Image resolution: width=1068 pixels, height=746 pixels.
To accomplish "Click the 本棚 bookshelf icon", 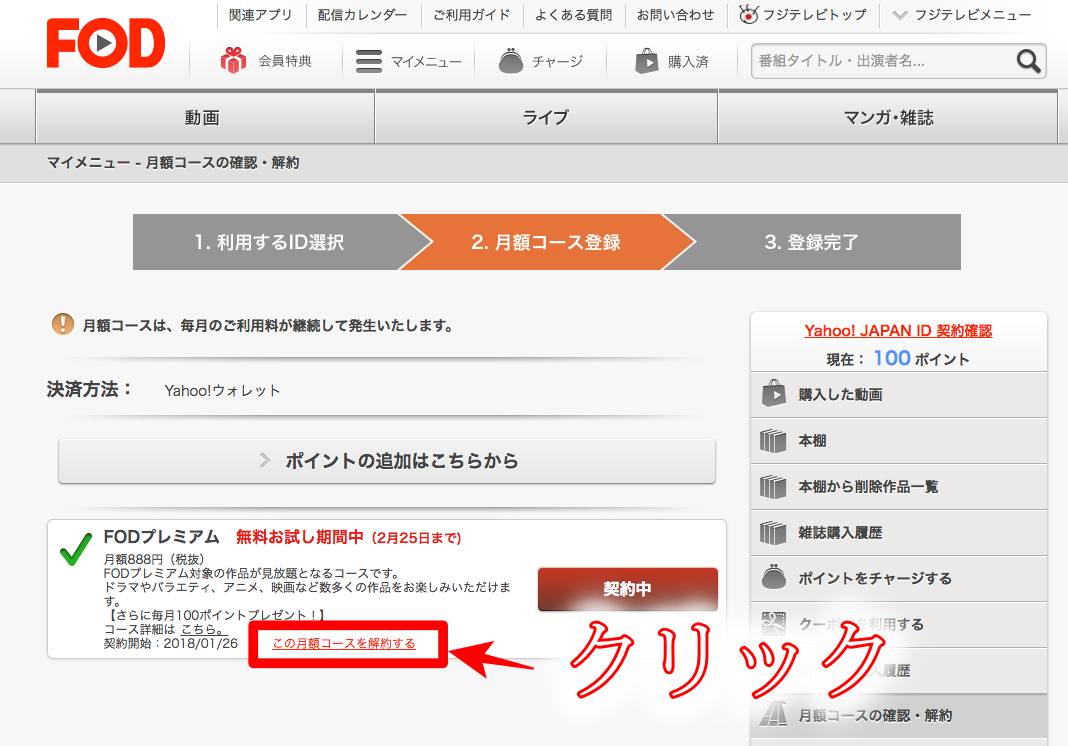I will pos(773,441).
